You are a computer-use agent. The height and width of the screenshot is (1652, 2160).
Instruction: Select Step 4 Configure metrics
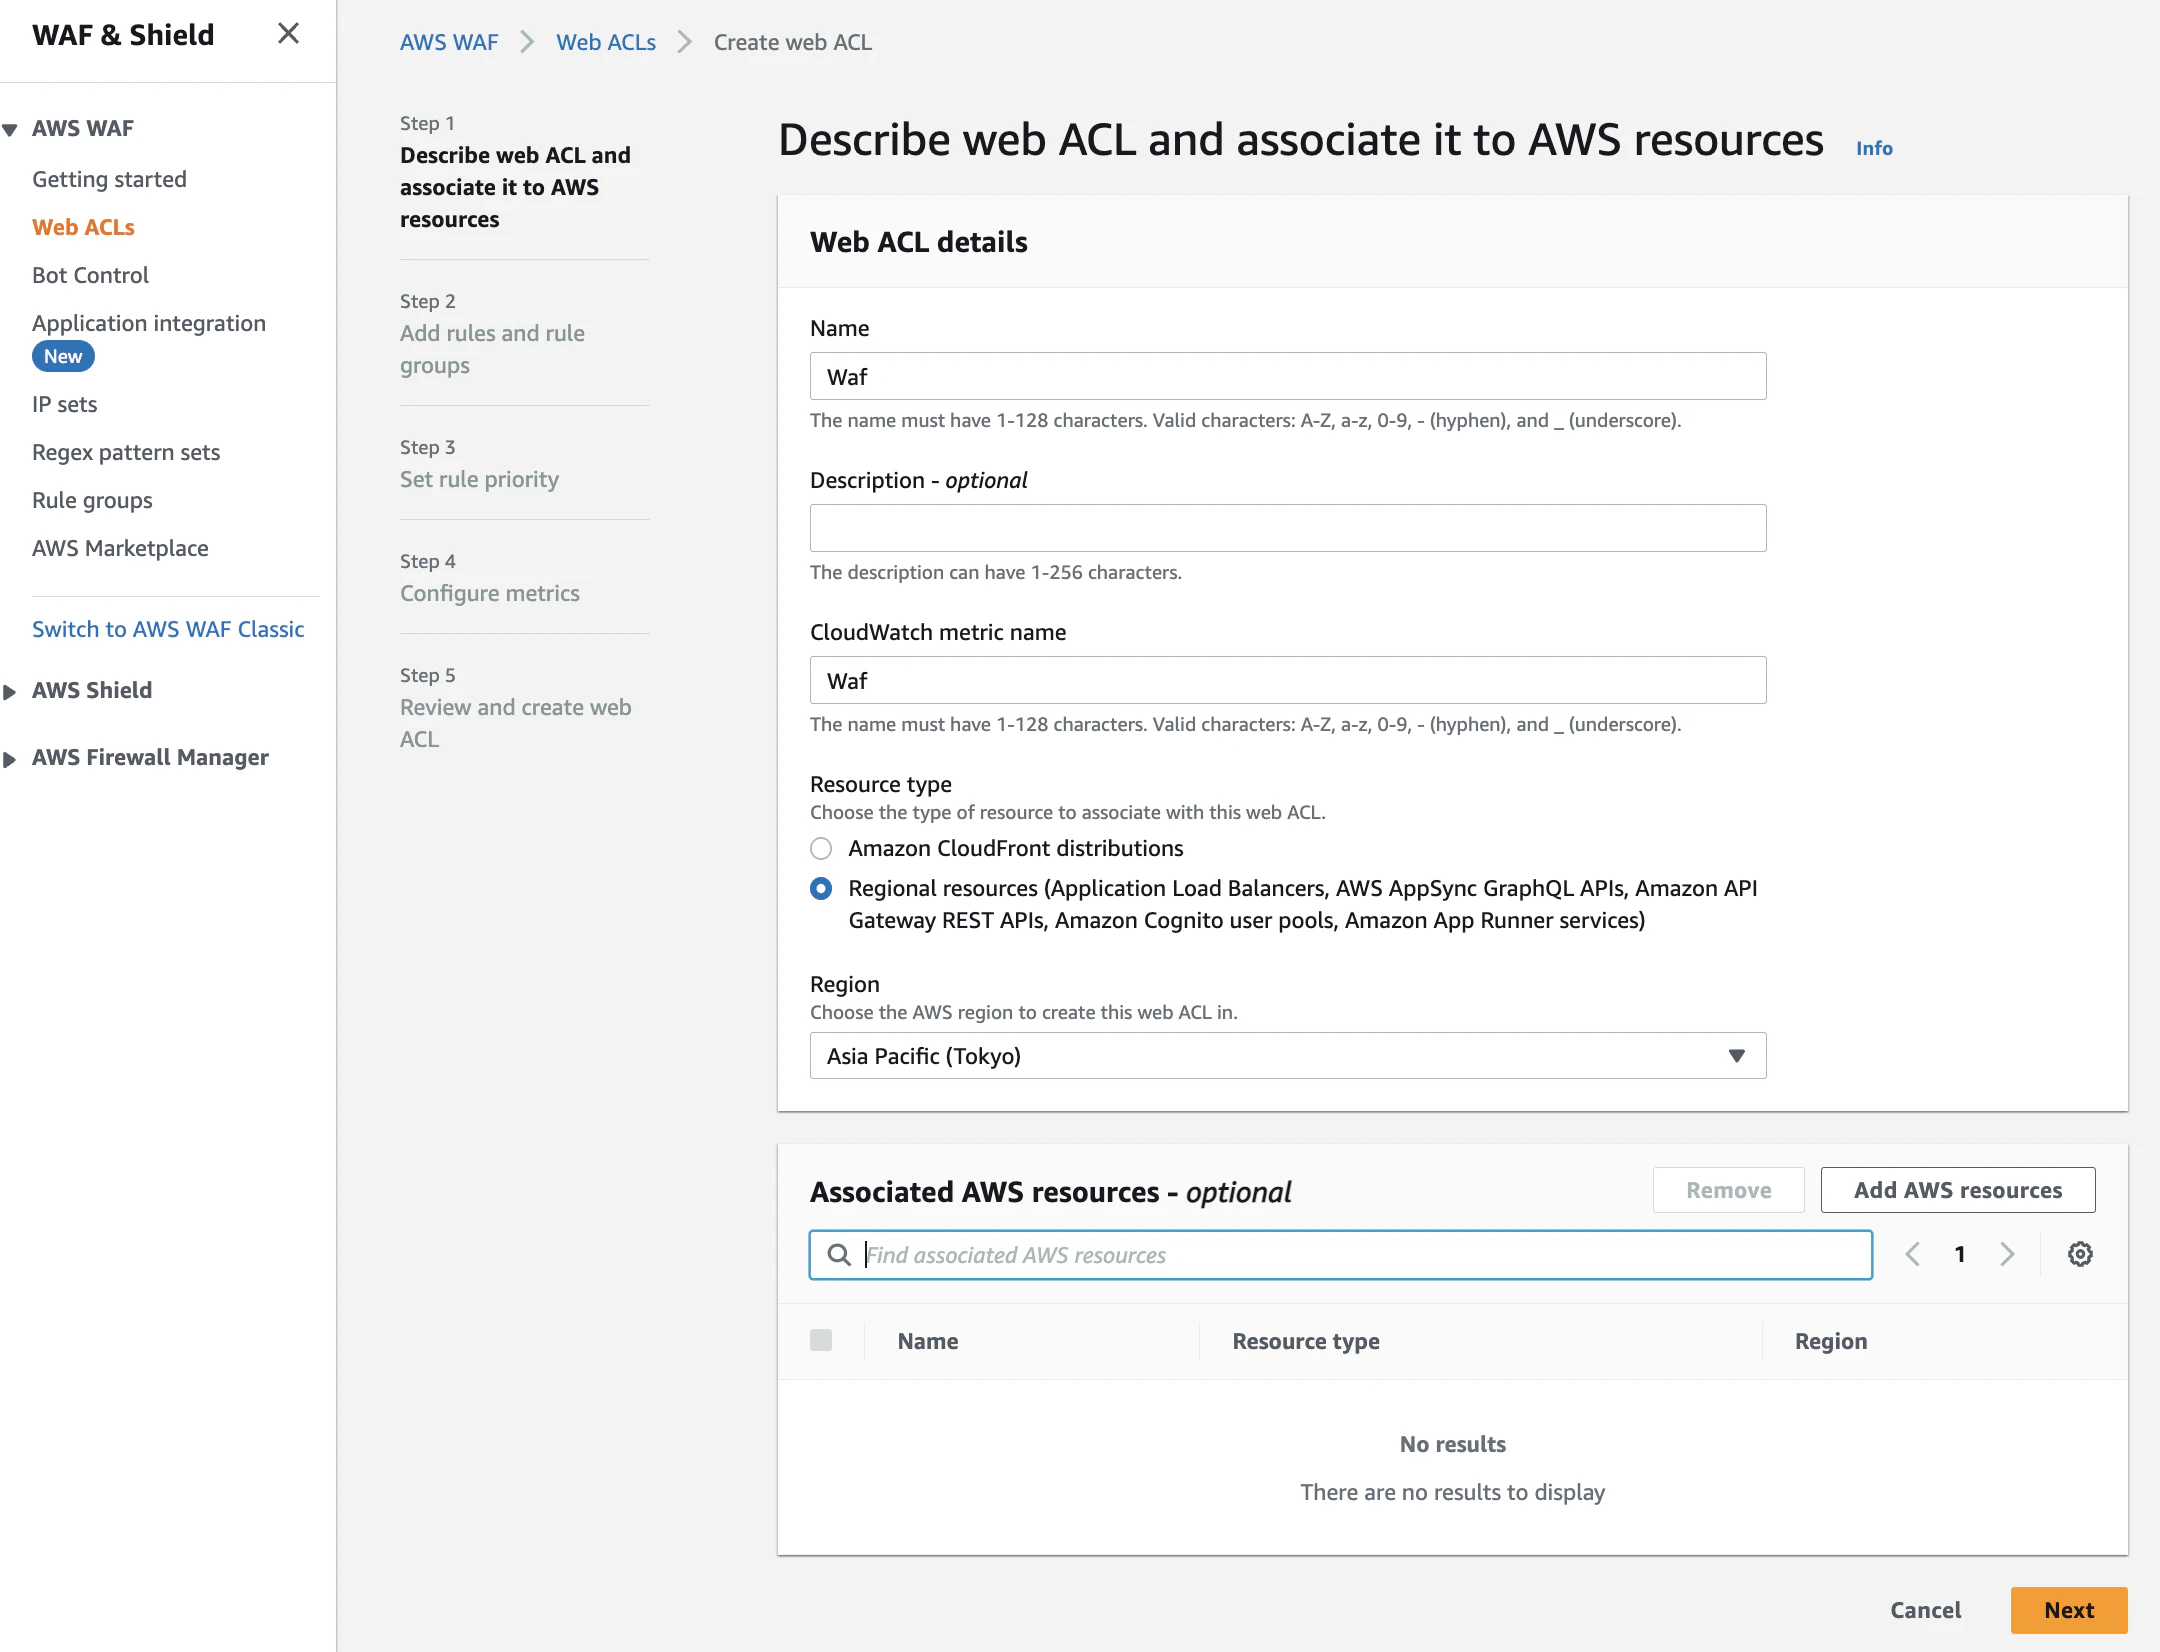490,593
